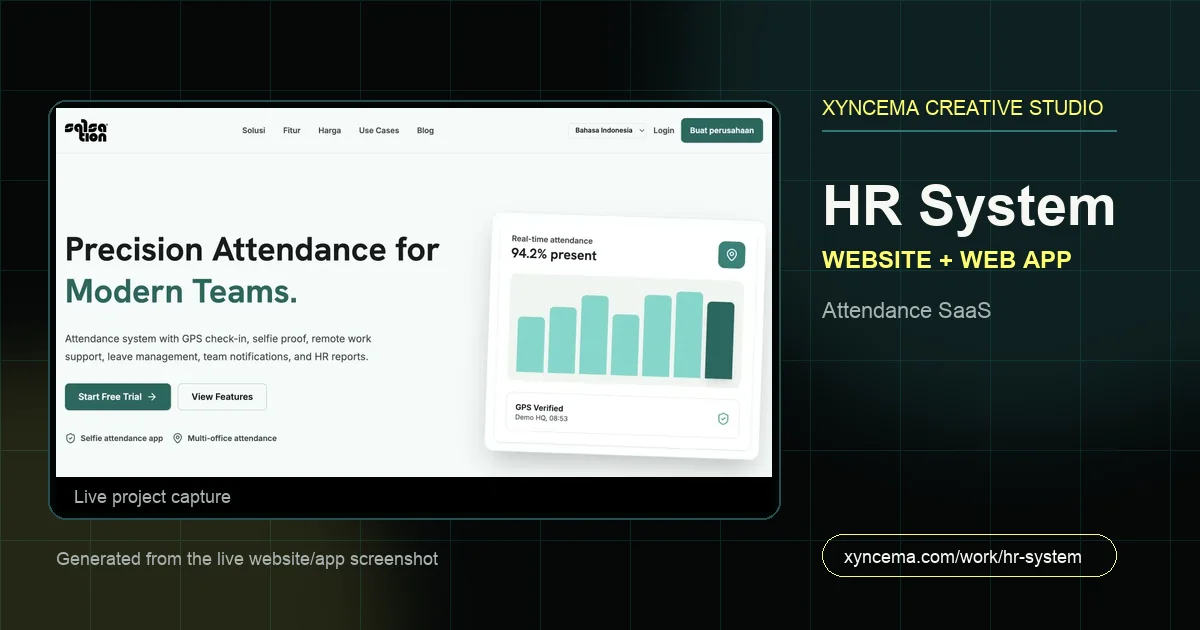1200x630 pixels.
Task: Click the "Demo HQ, 08:53" text
Action: 541,418
